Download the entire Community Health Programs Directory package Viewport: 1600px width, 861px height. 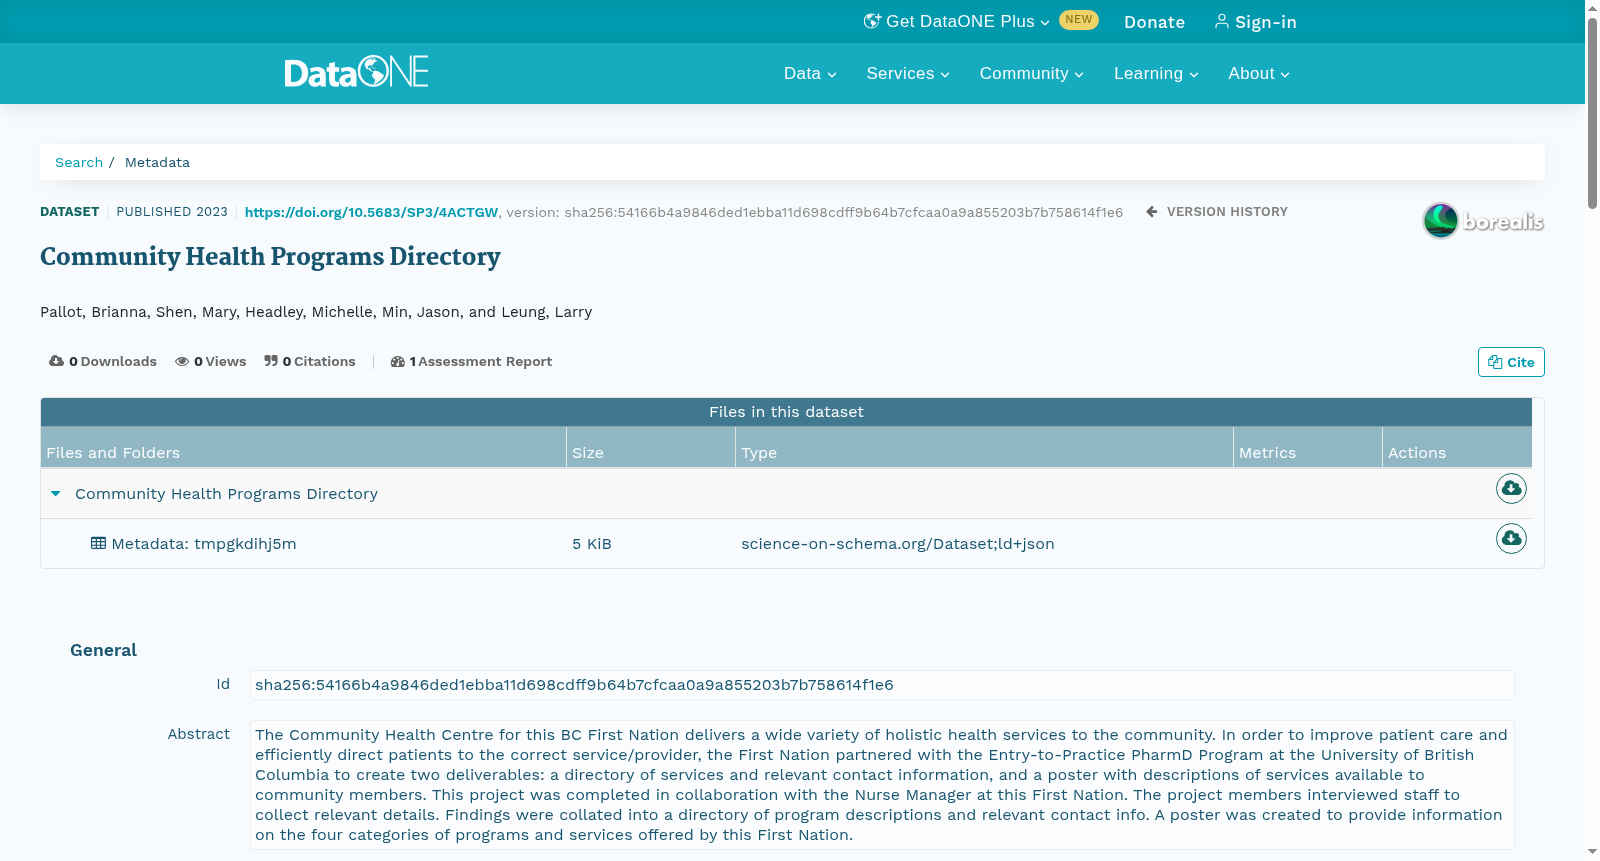coord(1511,488)
